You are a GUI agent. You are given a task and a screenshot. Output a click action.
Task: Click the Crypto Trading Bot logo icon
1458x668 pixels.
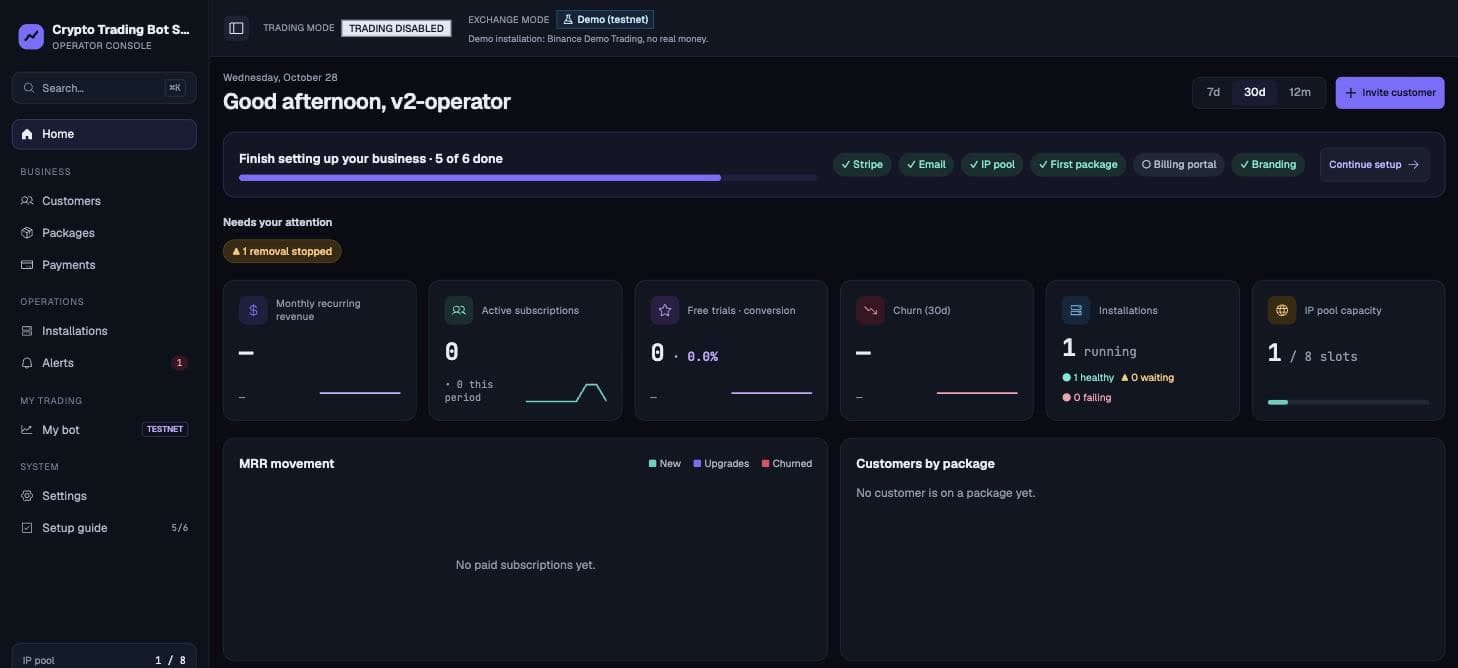(x=31, y=37)
